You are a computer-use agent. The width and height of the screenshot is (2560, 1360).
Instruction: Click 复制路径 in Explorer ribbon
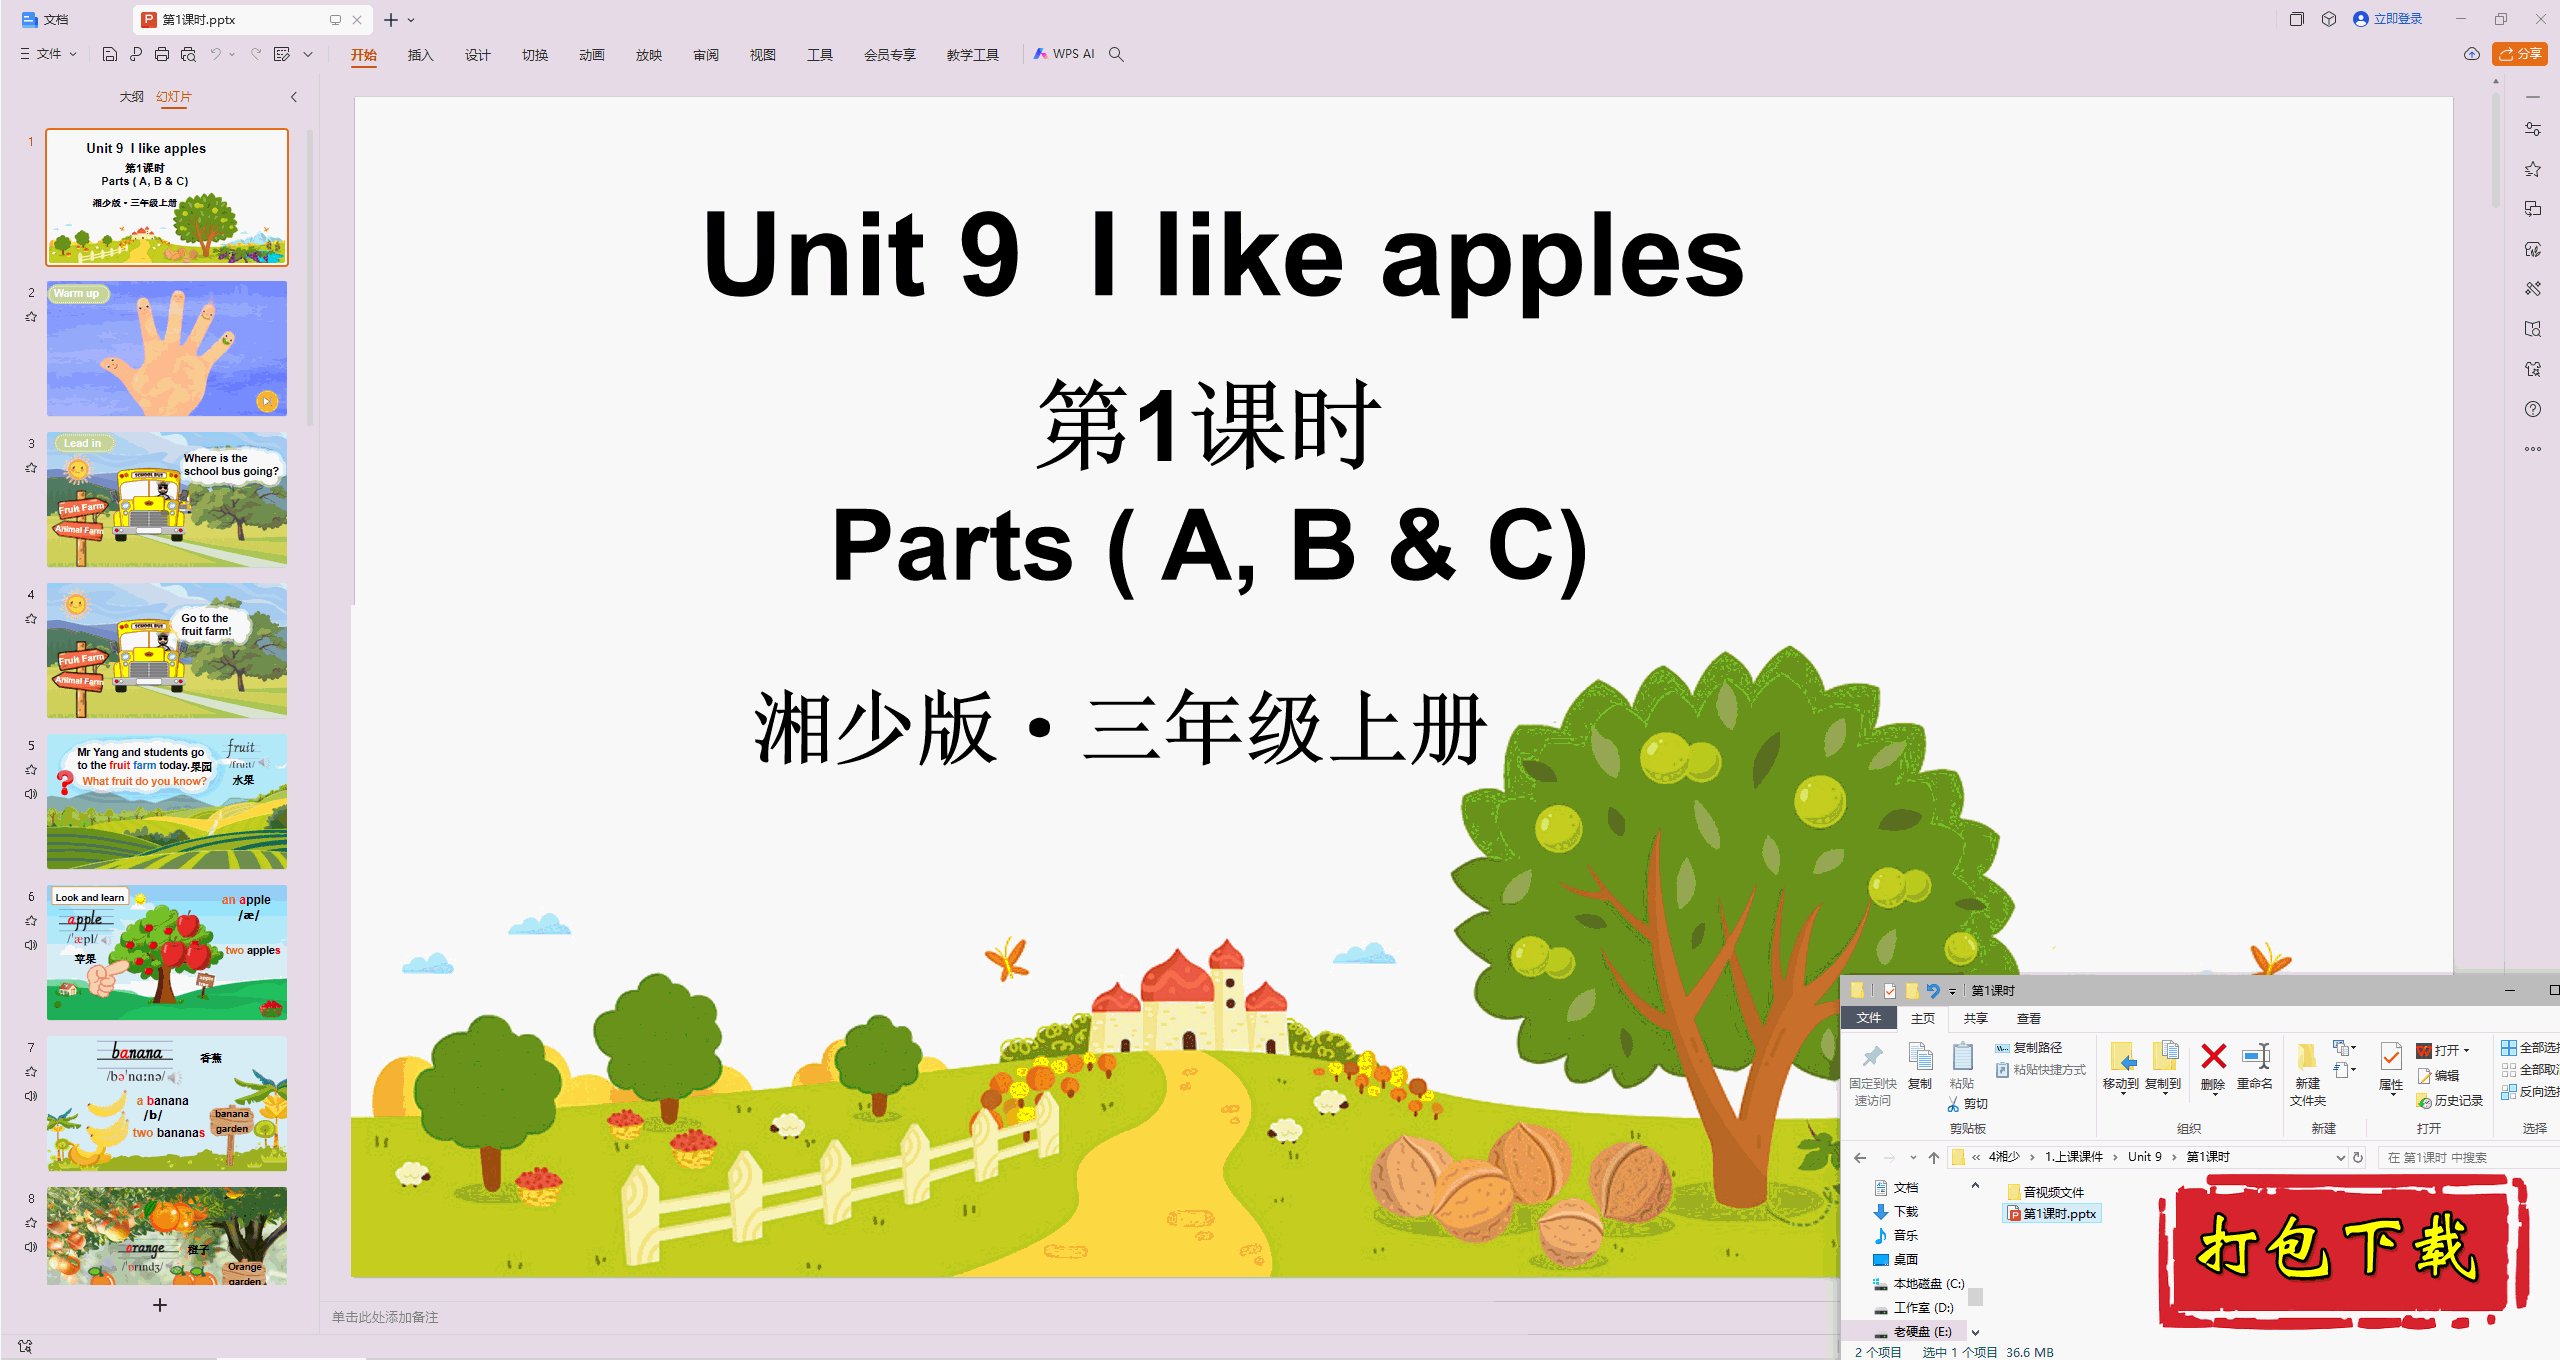pyautogui.click(x=2028, y=1047)
